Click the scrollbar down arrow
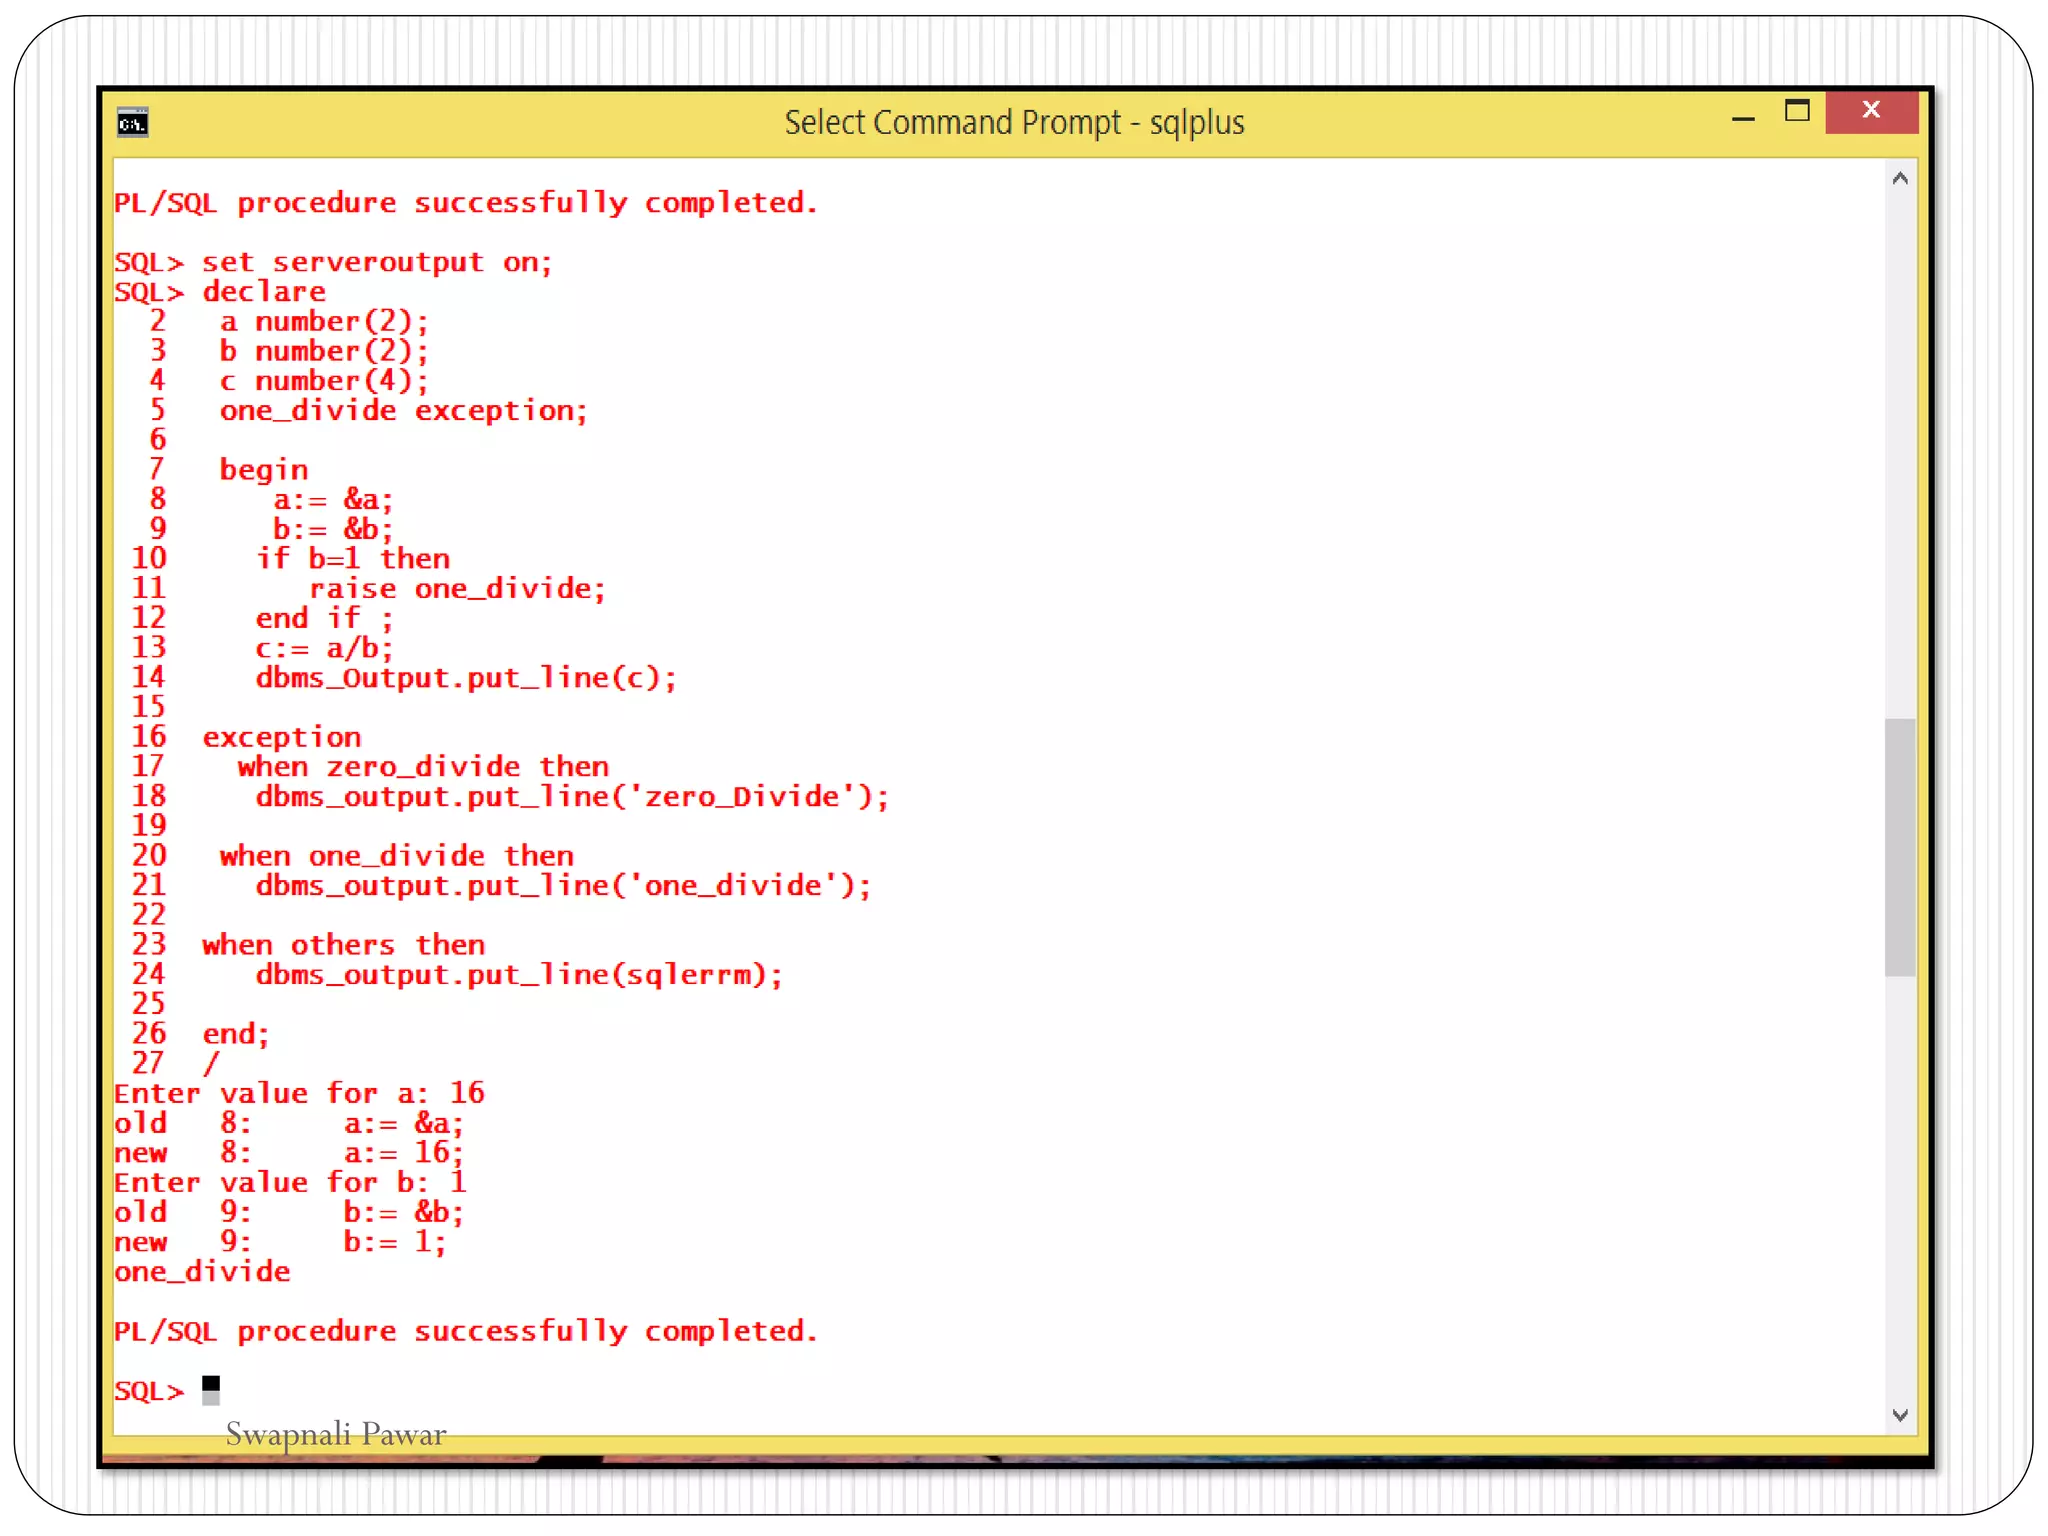2048x1536 pixels. coord(1900,1414)
